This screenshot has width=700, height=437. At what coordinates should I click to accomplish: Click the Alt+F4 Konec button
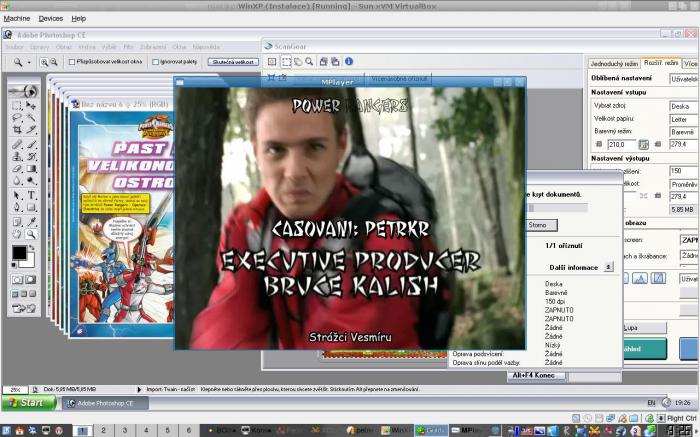tap(536, 375)
